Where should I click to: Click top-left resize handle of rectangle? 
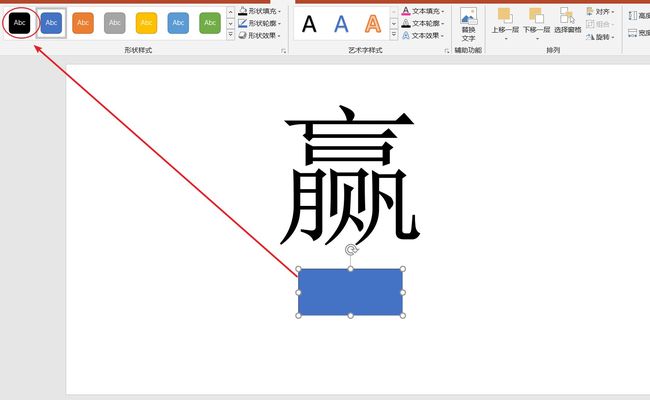298,269
